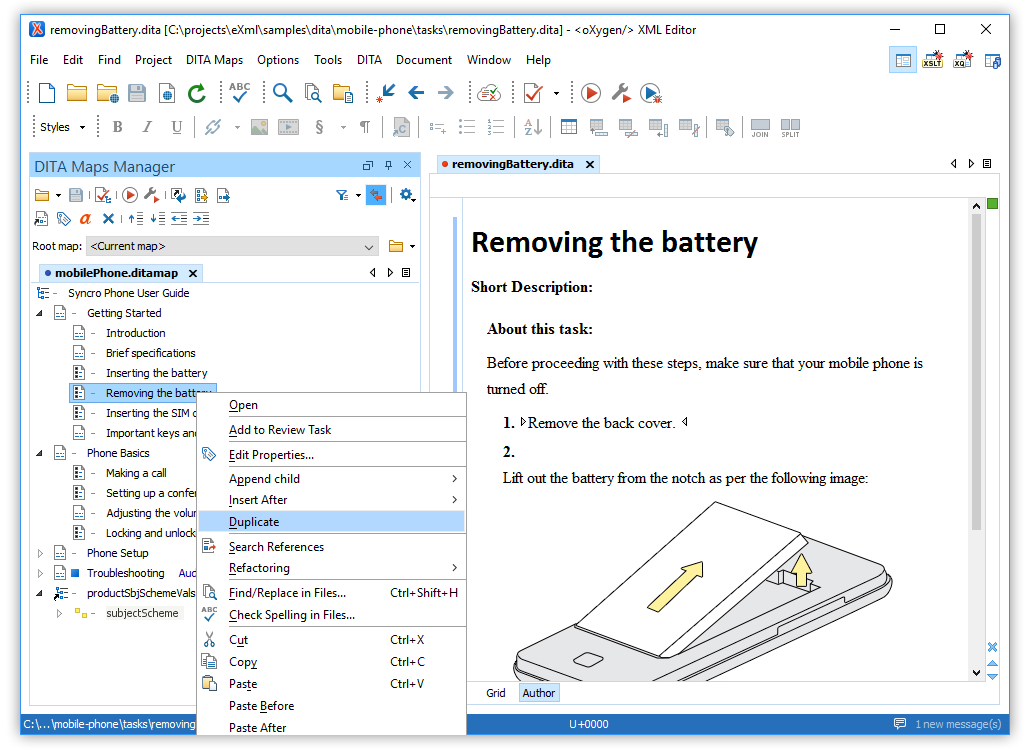Screen dimensions: 1030x750
Task: Collapse the Phone Basics node
Action: 39,453
